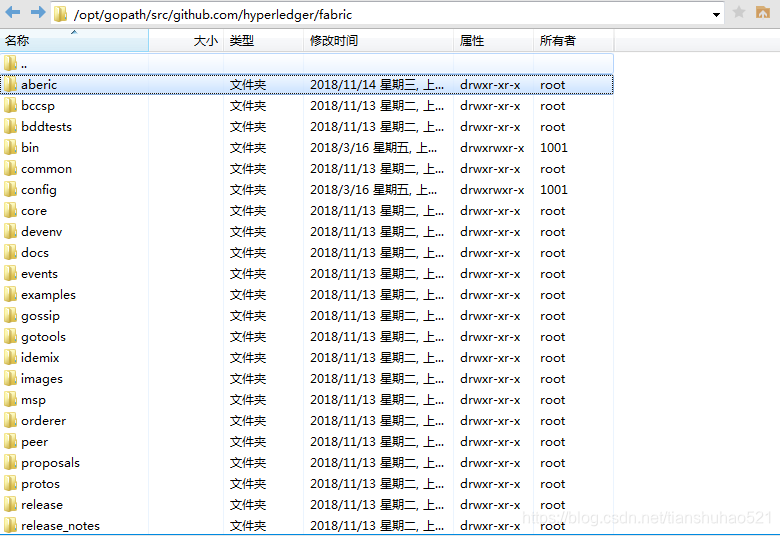Image resolution: width=780 pixels, height=536 pixels.
Task: Select the orderer folder icon
Action: coord(10,421)
